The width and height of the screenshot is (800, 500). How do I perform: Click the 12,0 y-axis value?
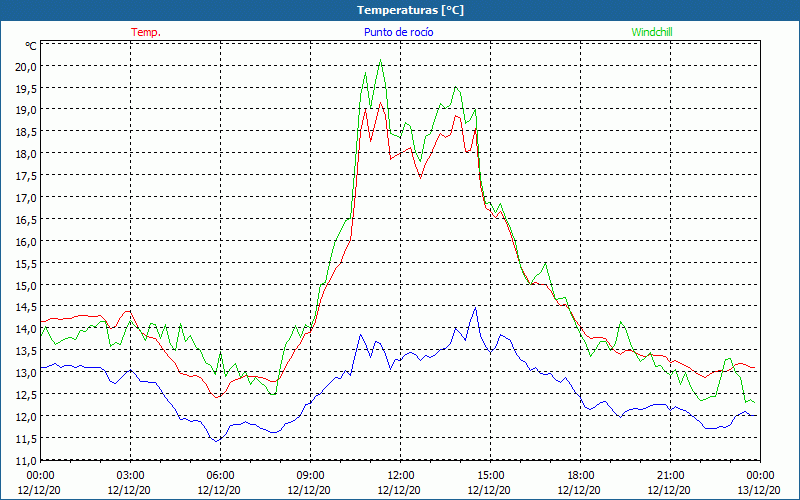click(27, 417)
